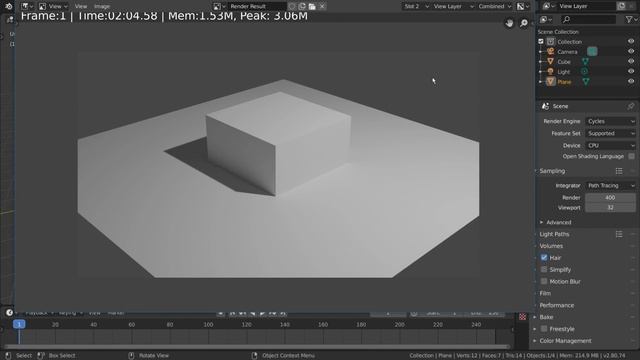Image resolution: width=640 pixels, height=360 pixels.
Task: Open the View mode dropdown in header
Action: (x=53, y=6)
